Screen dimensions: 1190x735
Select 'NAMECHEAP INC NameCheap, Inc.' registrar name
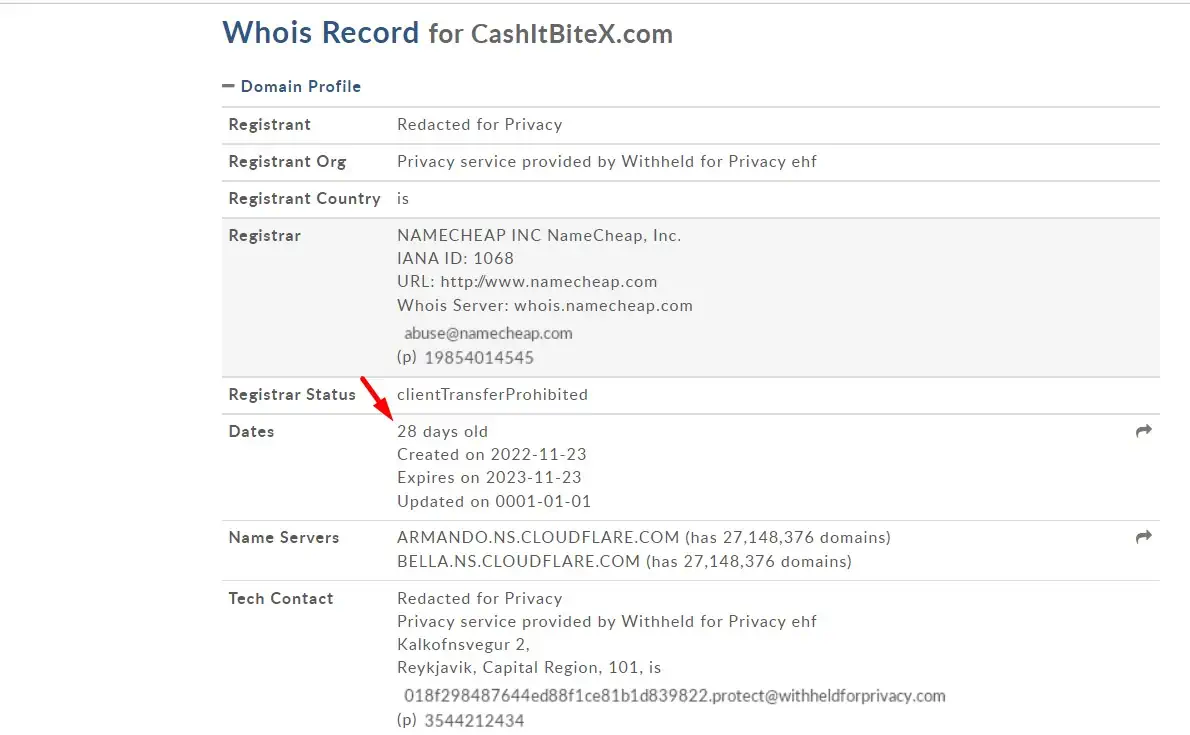pyautogui.click(x=539, y=235)
